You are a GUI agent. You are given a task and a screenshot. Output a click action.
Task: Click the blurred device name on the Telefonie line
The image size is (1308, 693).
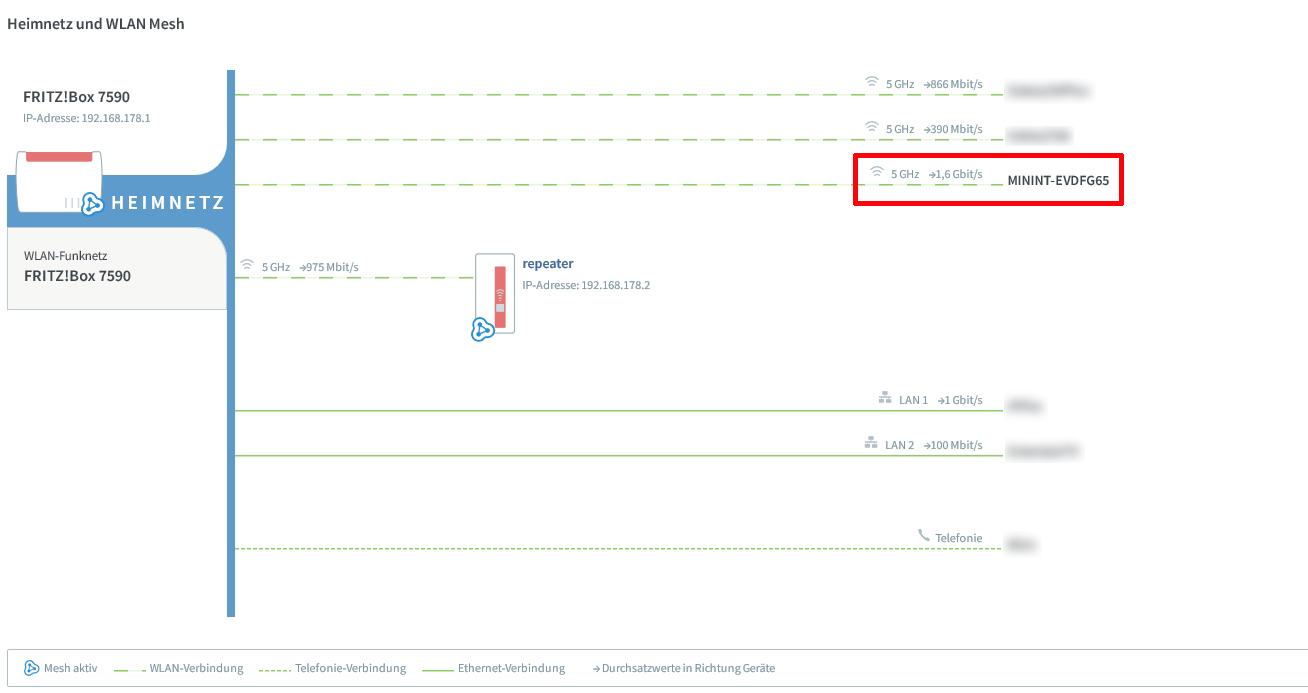1021,545
